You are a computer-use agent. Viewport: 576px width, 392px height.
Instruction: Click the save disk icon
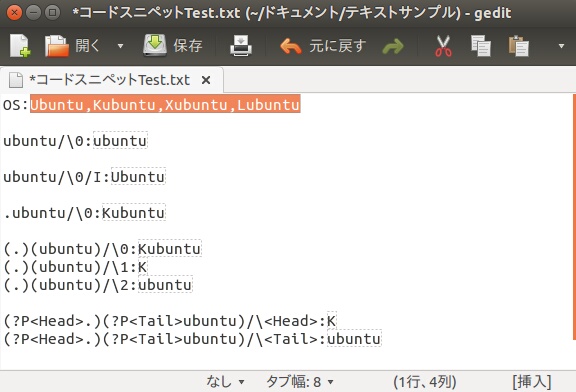(x=155, y=45)
